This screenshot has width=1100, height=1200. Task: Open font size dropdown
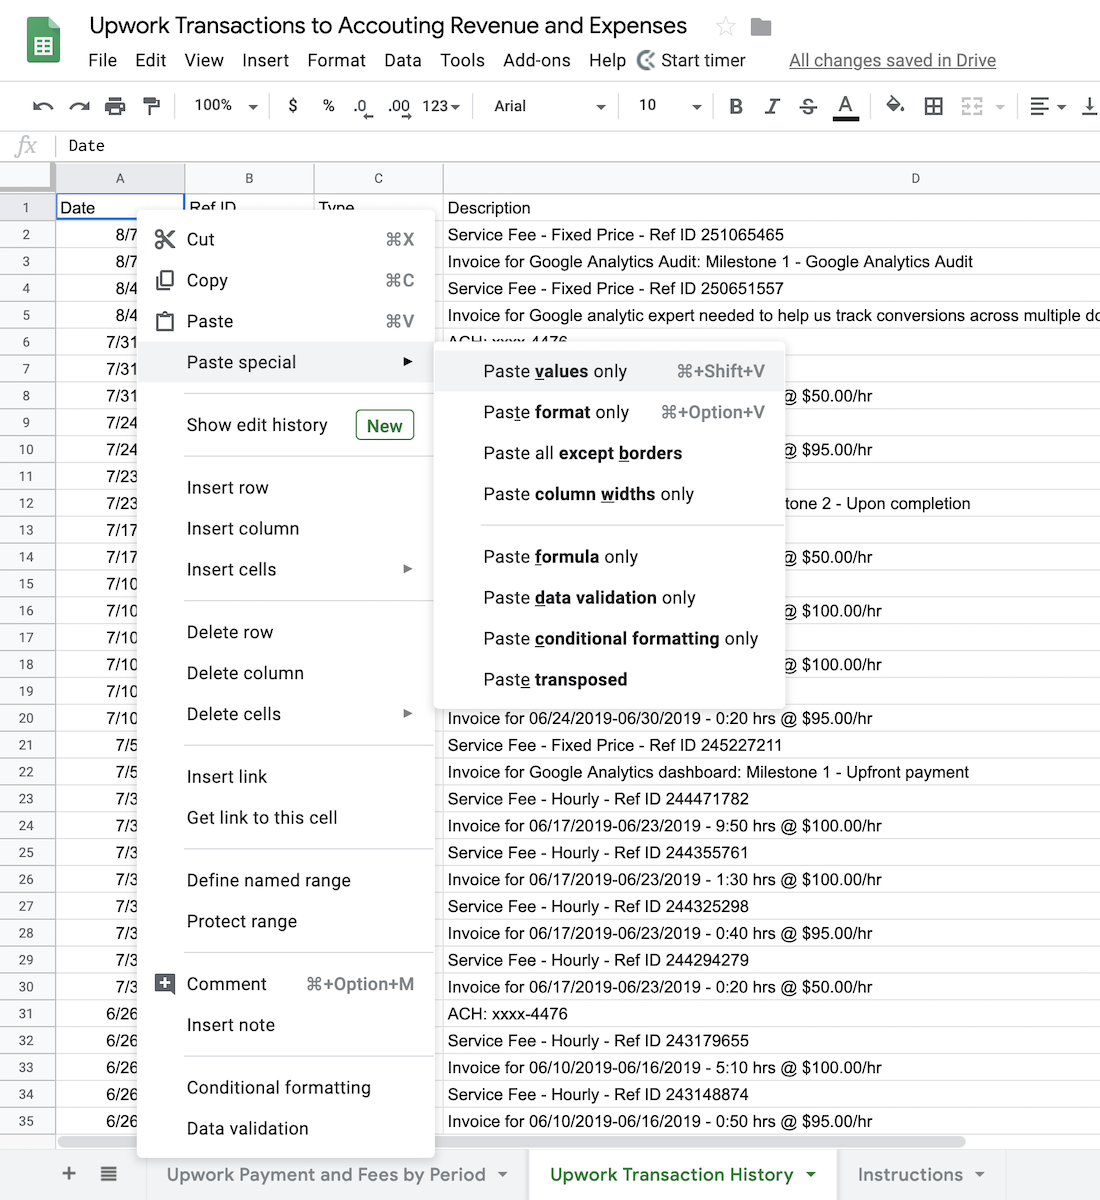[x=670, y=105]
